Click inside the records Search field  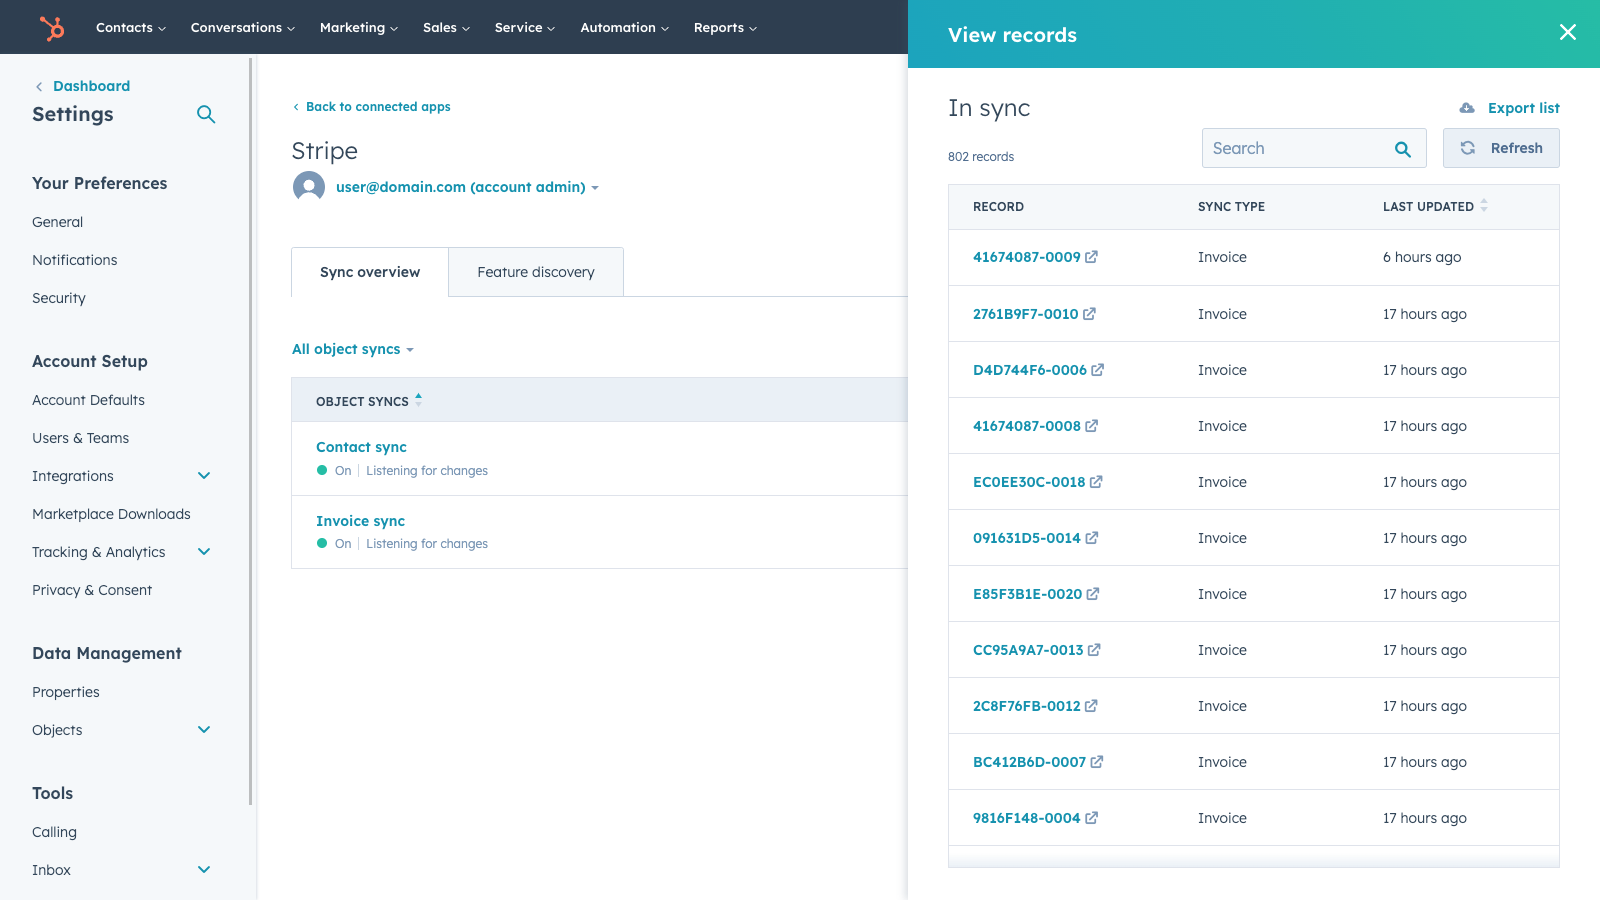[x=1290, y=147]
